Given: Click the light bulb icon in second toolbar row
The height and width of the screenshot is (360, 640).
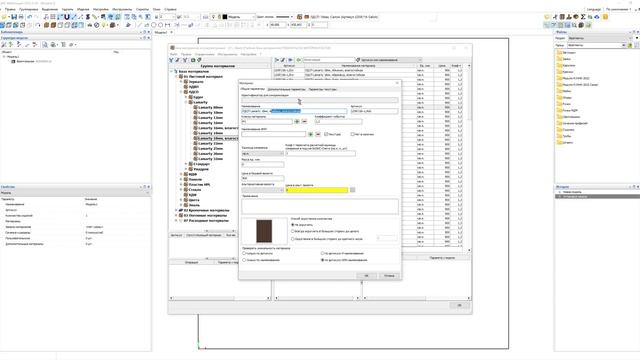Looking at the screenshot, I should coord(104,25).
